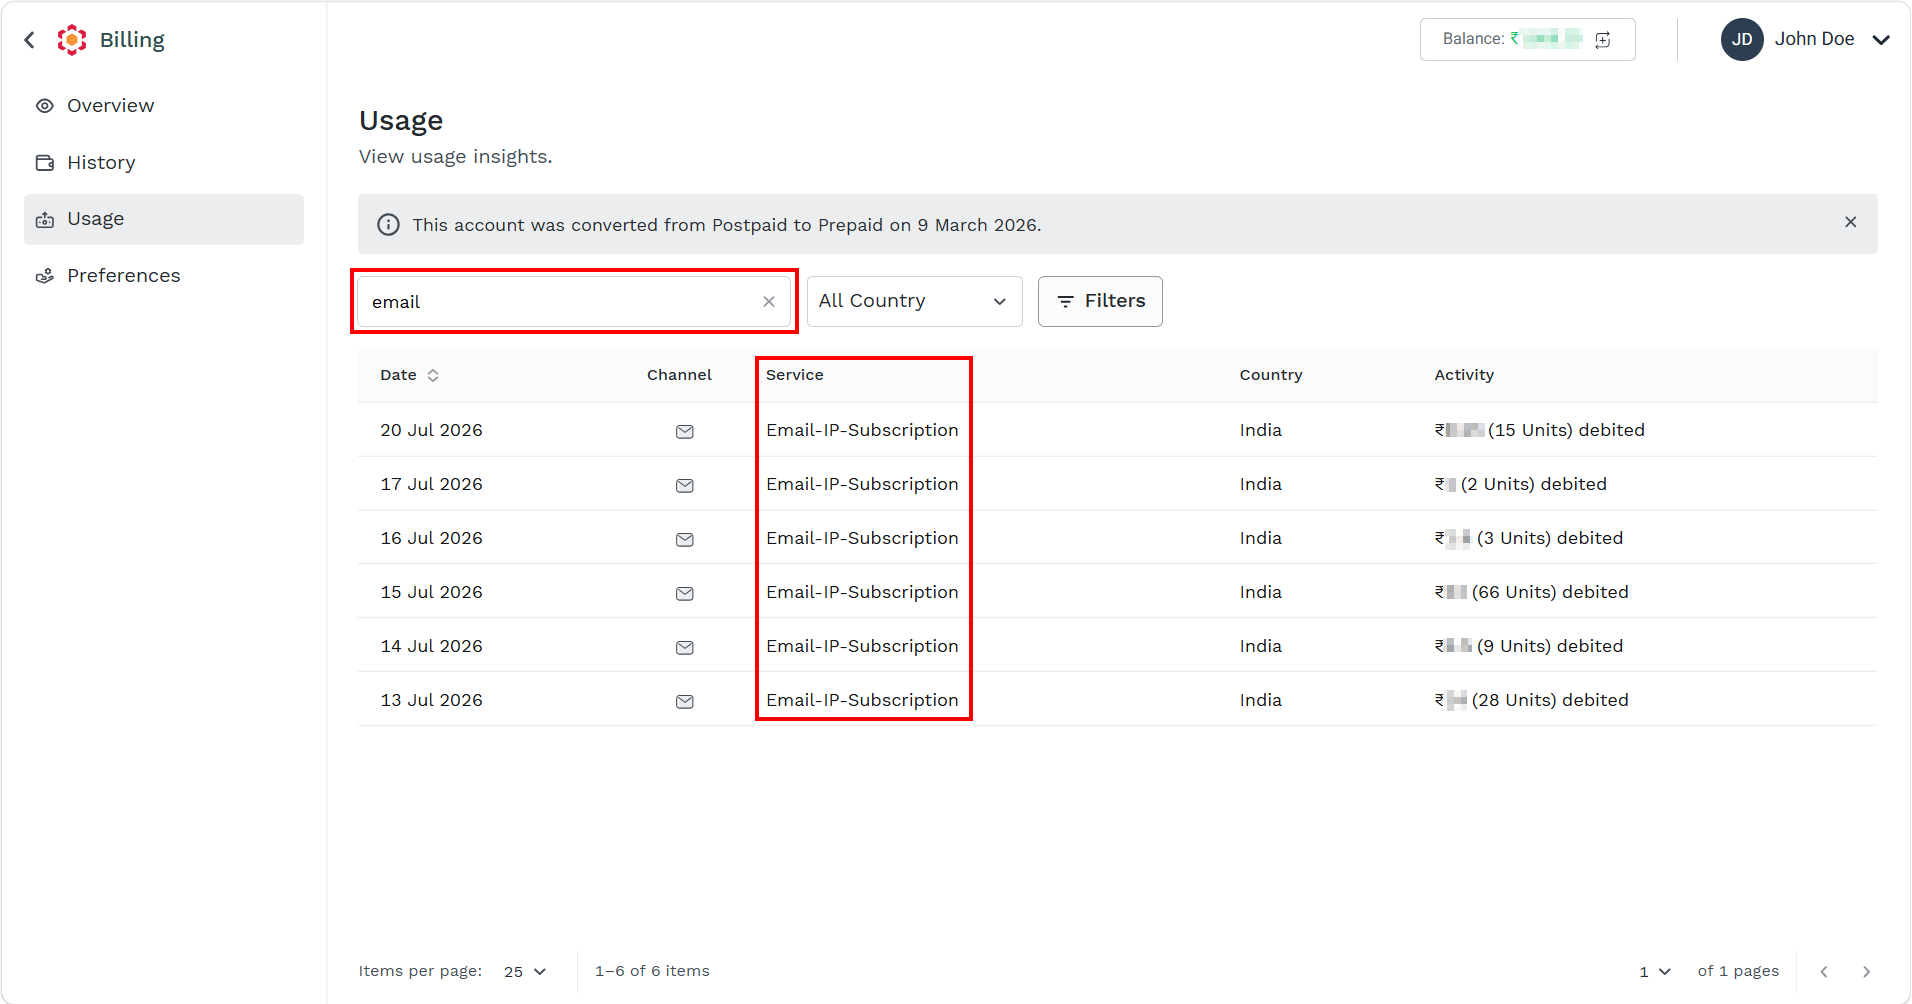Select the 16 Jul 2026 date cell

pyautogui.click(x=431, y=538)
